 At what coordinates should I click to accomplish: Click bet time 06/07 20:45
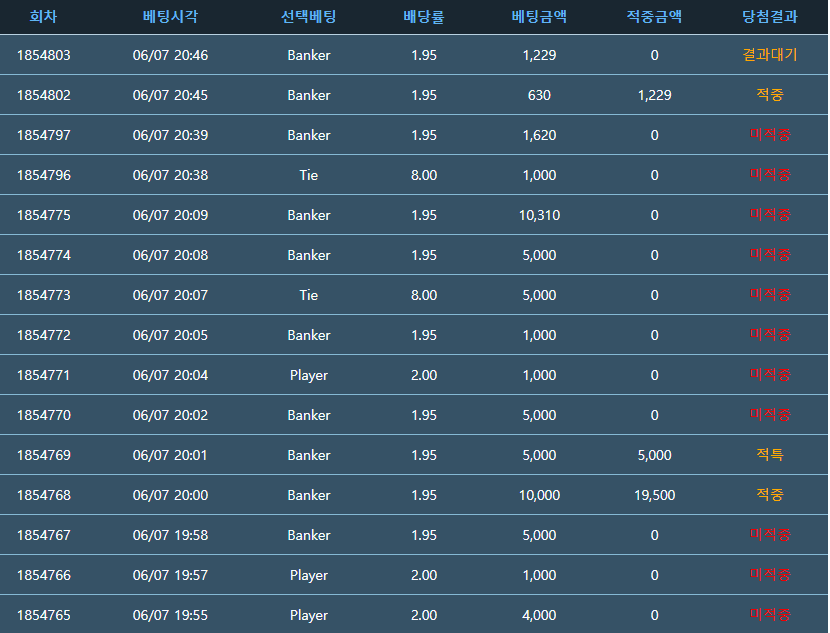coord(170,95)
